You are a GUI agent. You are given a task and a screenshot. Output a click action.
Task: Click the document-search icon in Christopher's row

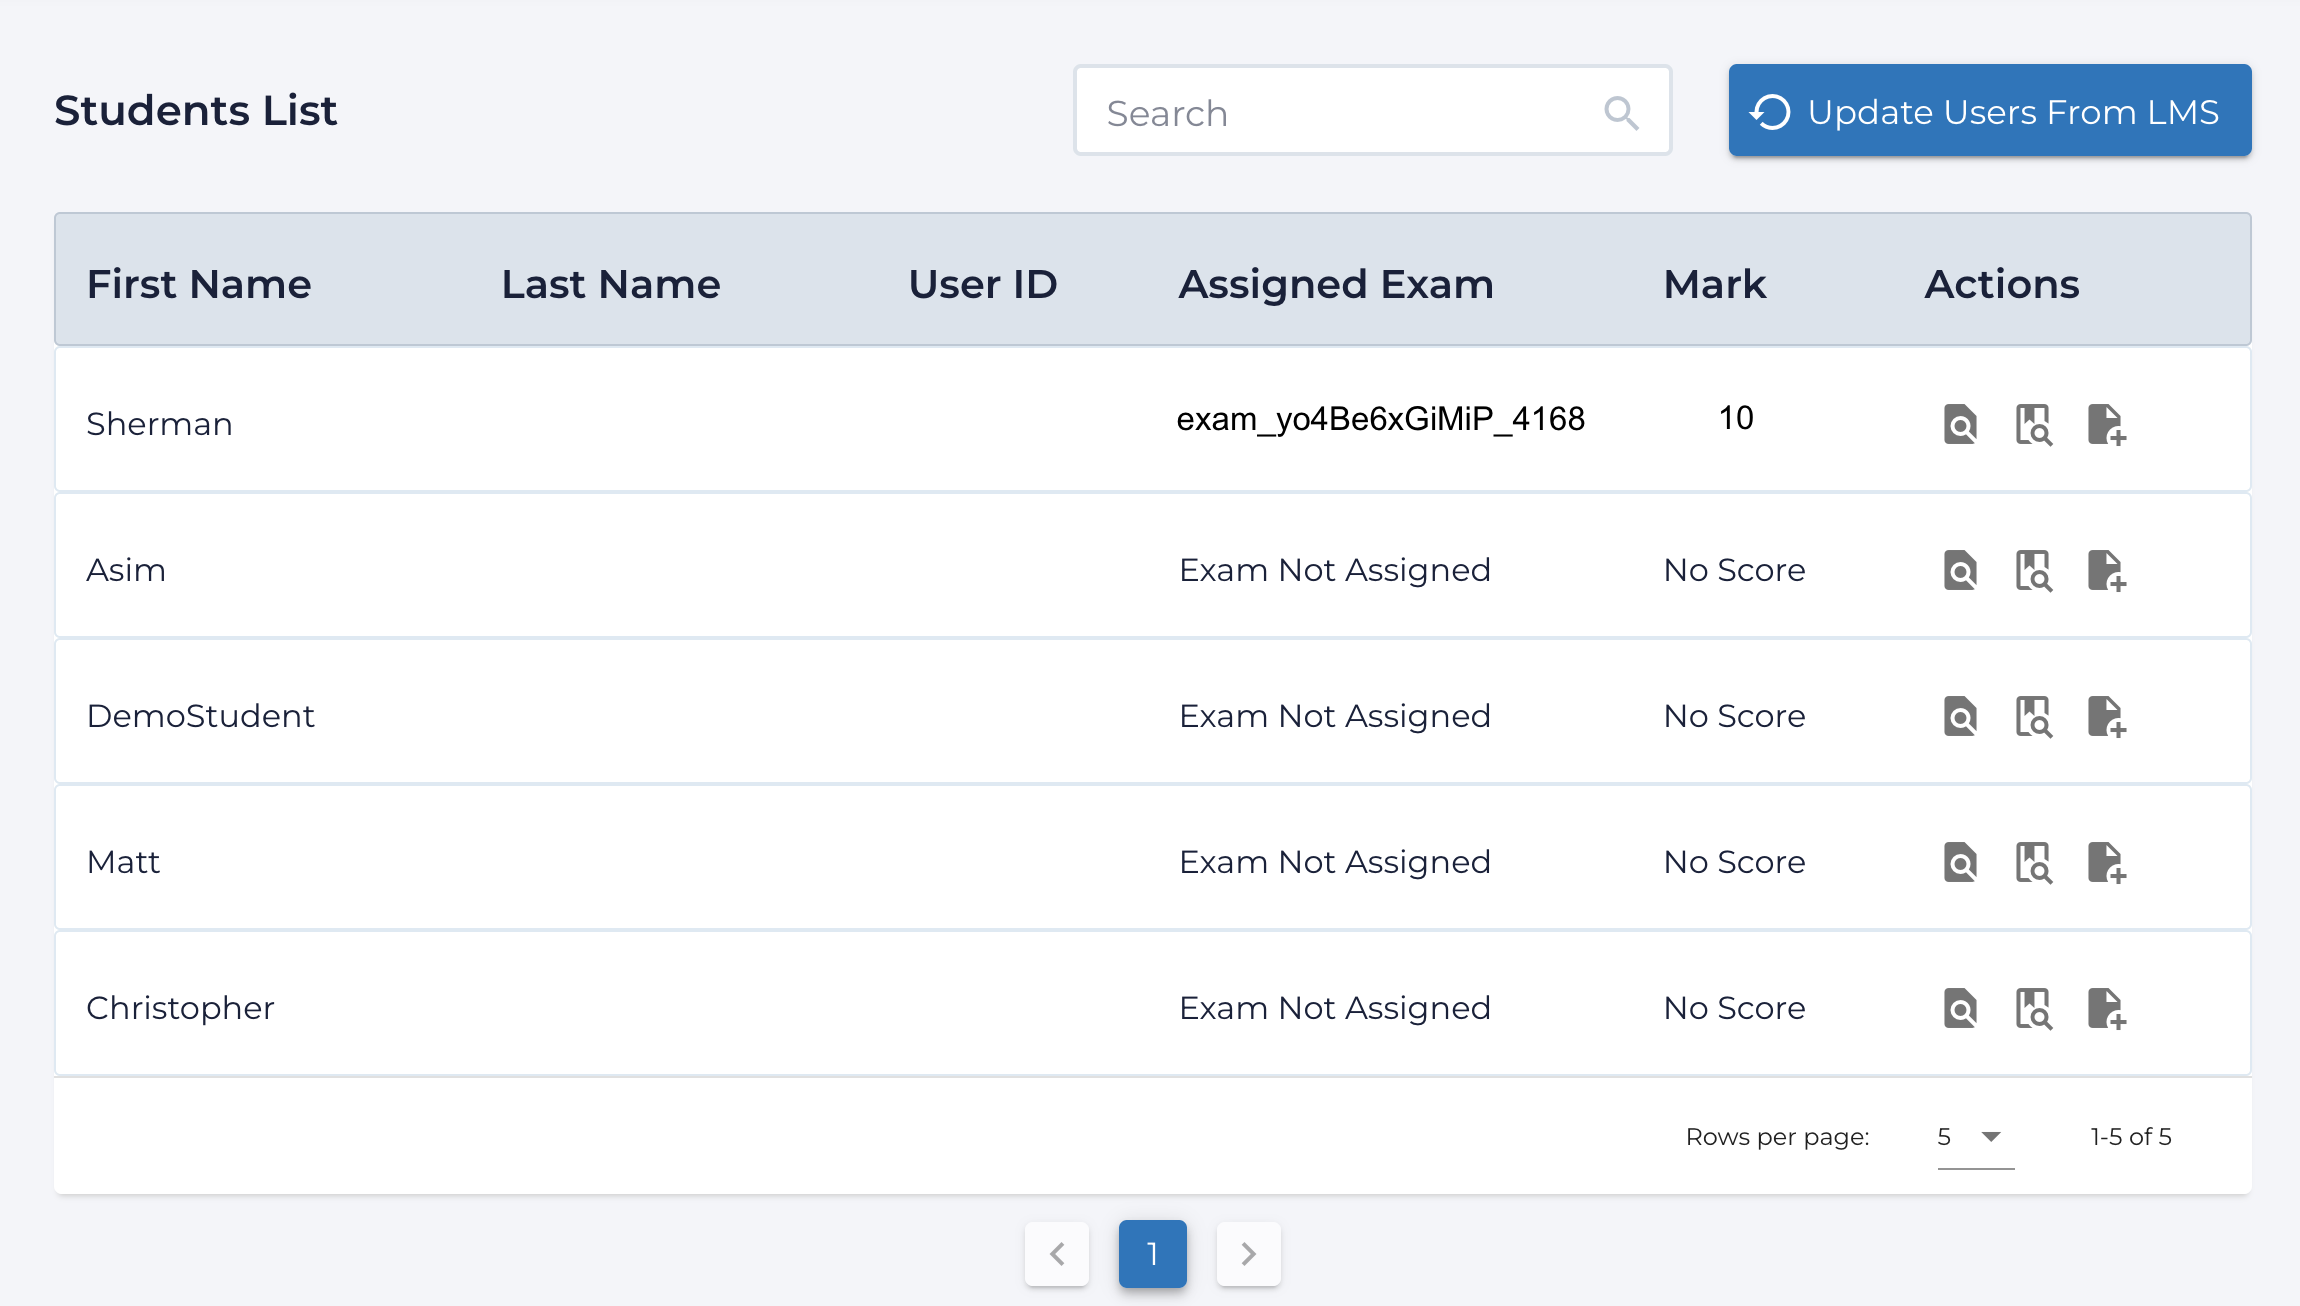point(1960,1008)
